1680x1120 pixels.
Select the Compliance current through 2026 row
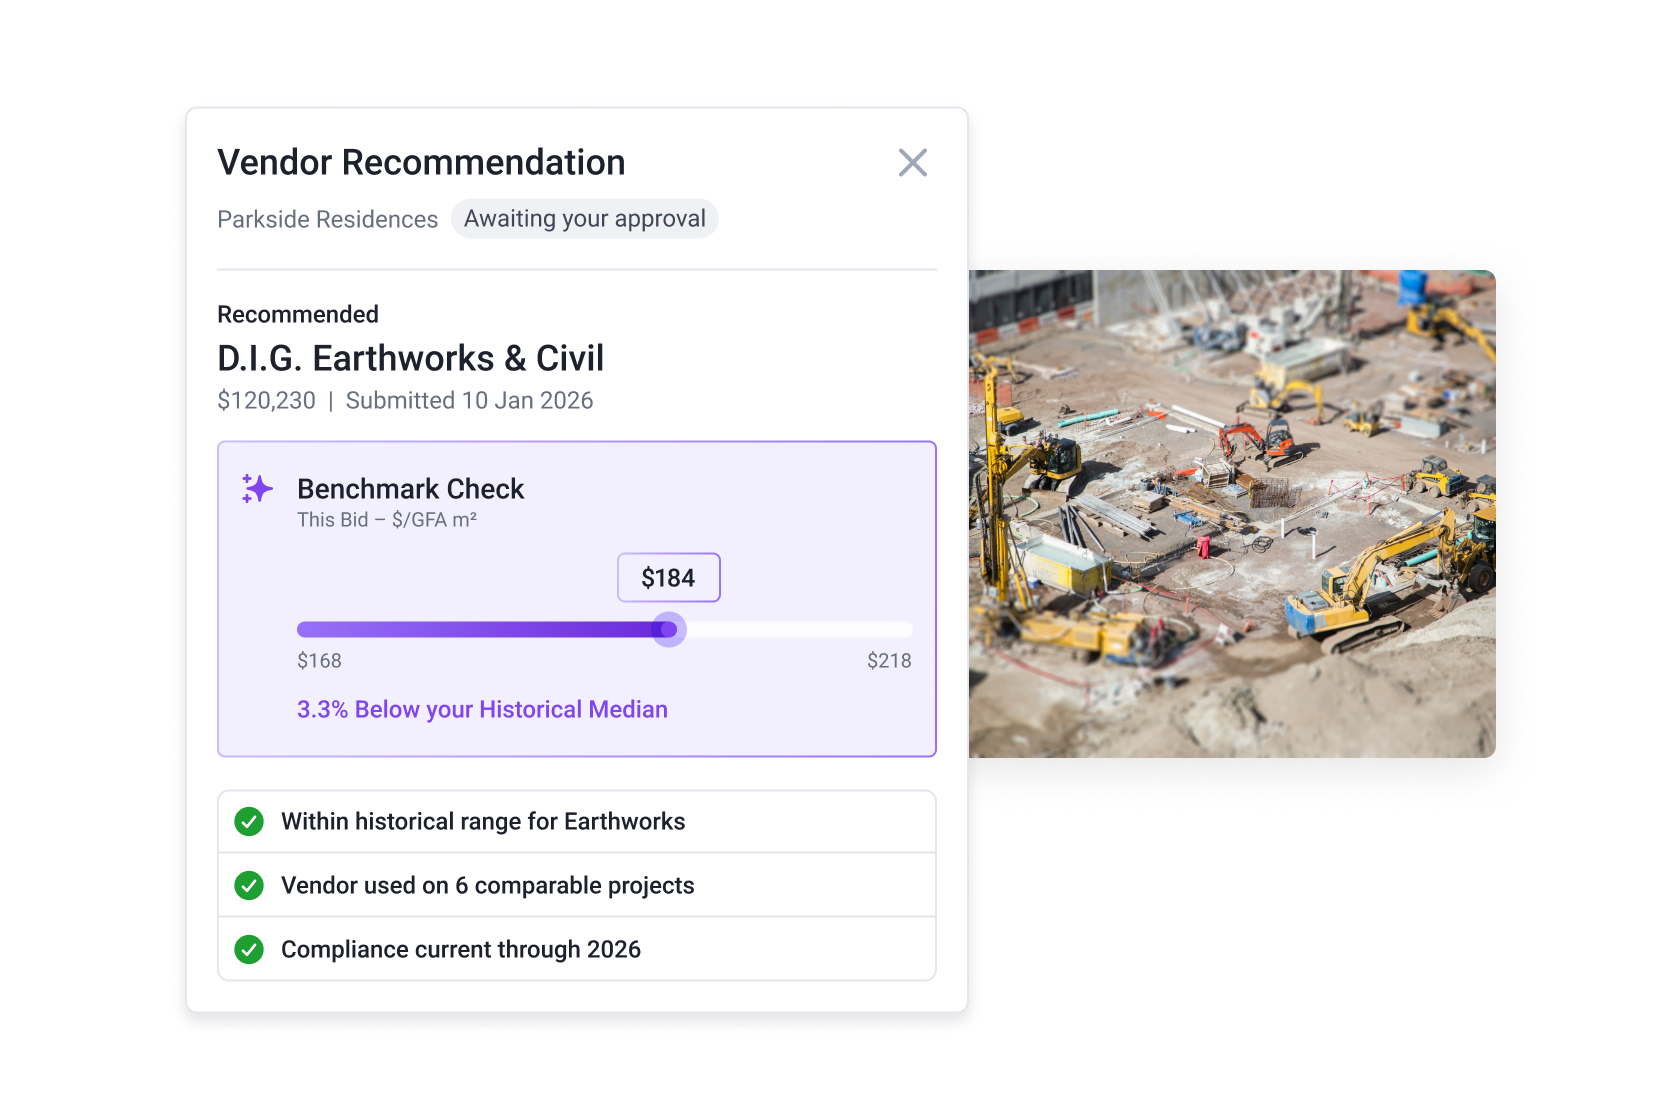577,949
